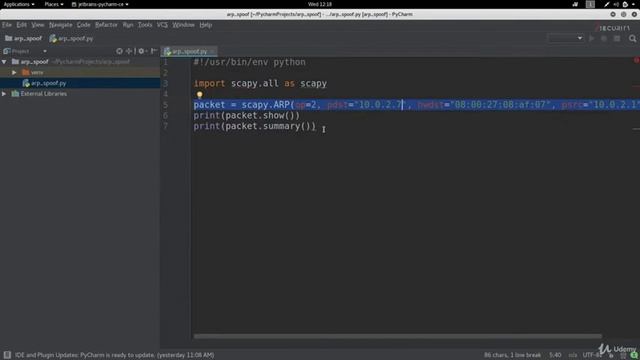Click the Debug icon in toolbar
Screen dimensions: 640x360
click(604, 38)
